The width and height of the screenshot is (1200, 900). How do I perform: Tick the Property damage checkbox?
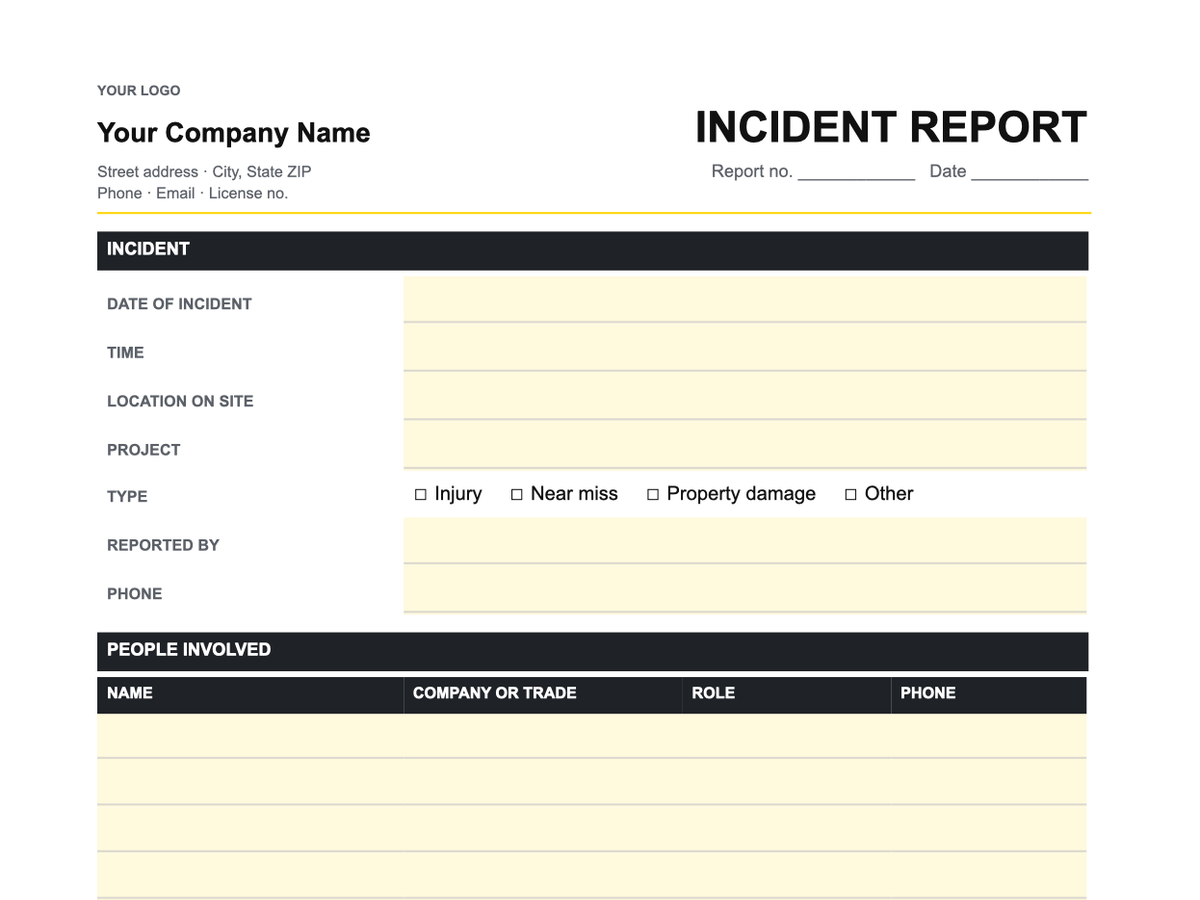point(653,495)
